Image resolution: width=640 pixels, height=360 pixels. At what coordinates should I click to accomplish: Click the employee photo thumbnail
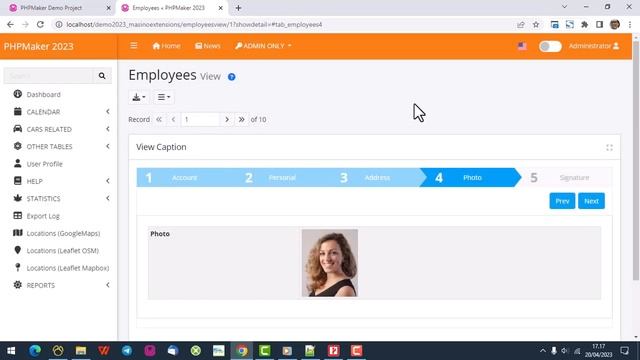pos(330,263)
